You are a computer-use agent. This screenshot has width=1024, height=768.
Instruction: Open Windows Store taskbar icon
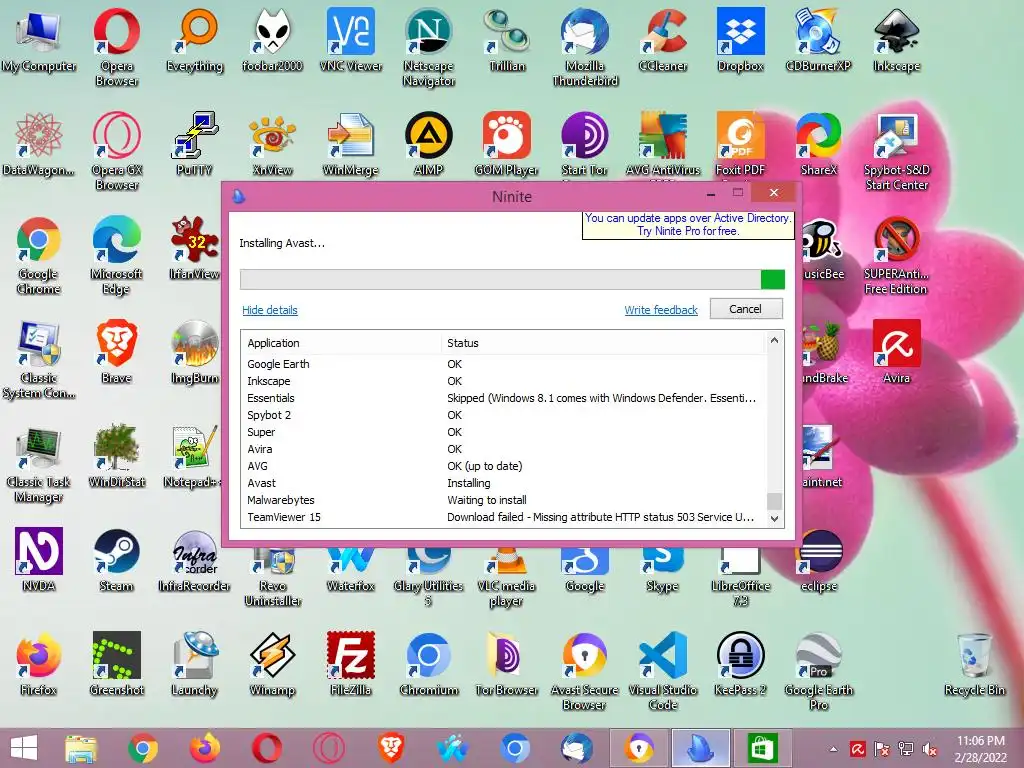point(762,748)
